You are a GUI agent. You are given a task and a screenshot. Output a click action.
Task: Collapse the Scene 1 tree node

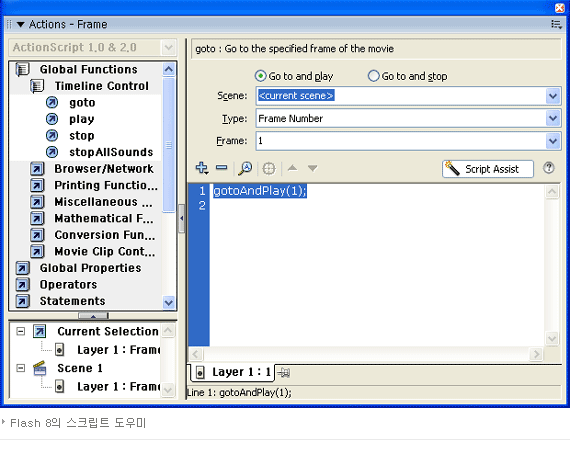[x=21, y=368]
